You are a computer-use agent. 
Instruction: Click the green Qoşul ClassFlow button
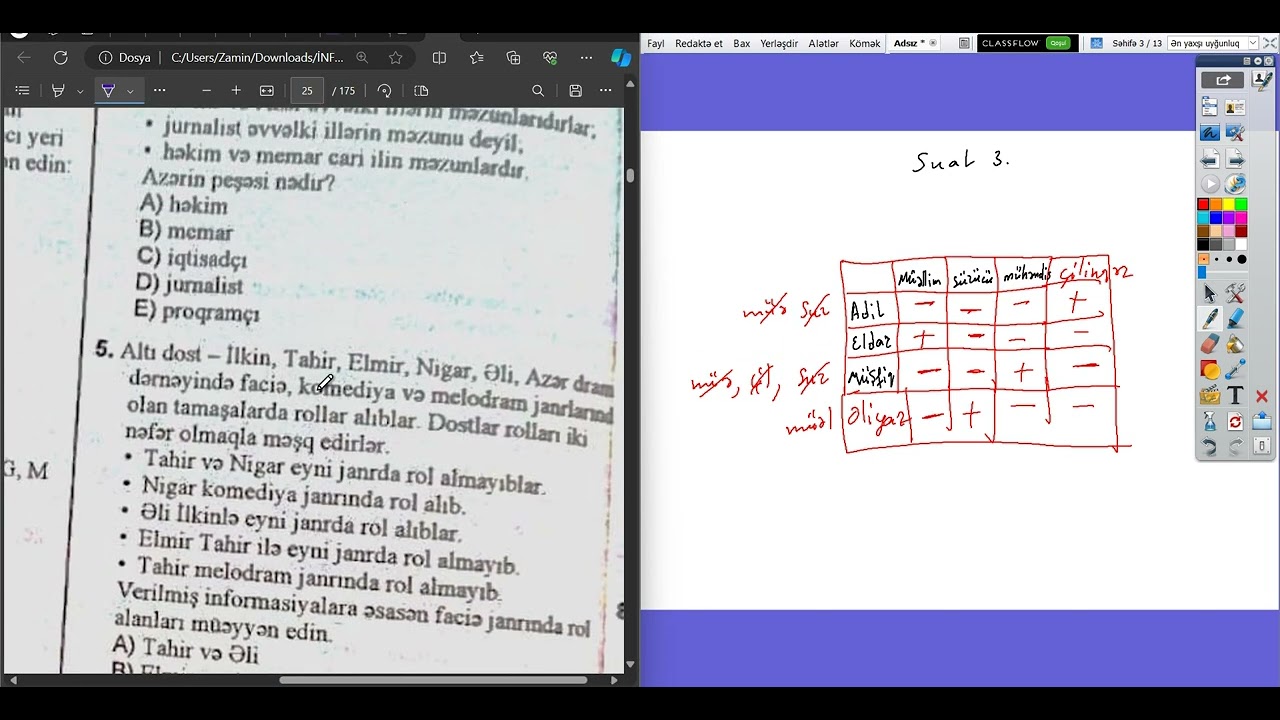pos(1057,43)
